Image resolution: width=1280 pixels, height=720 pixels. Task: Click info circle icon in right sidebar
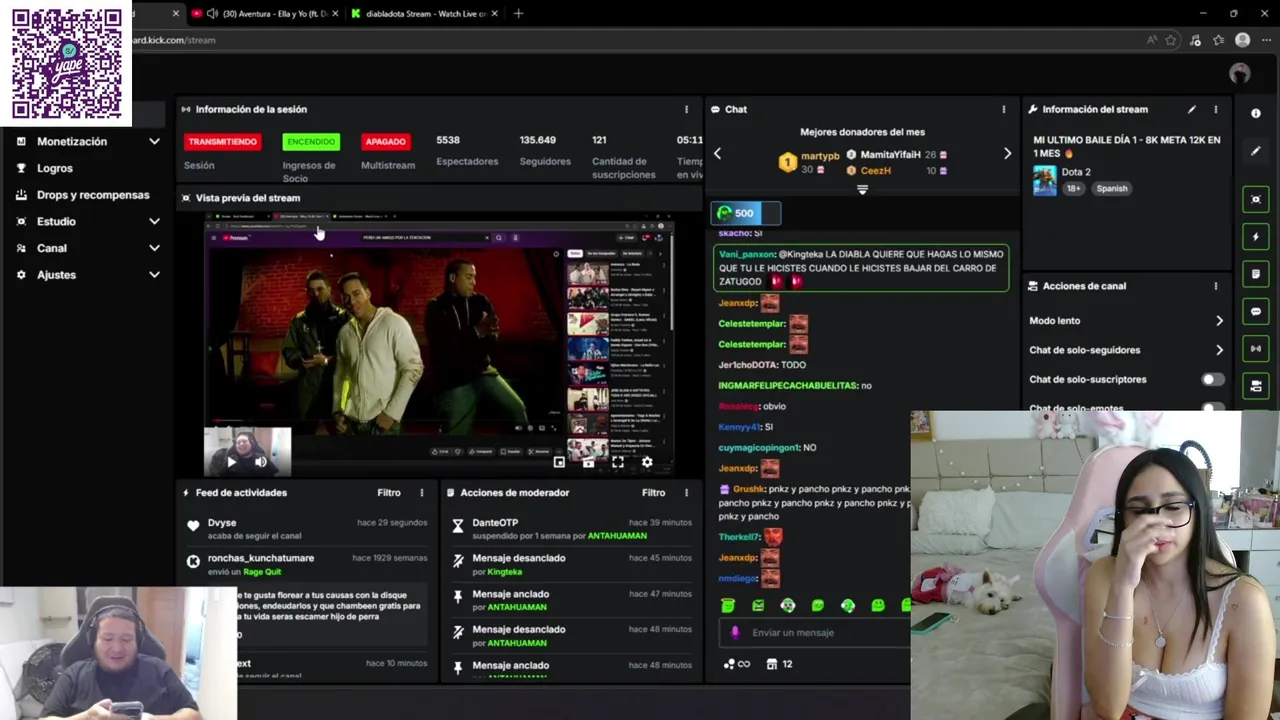pyautogui.click(x=1256, y=113)
